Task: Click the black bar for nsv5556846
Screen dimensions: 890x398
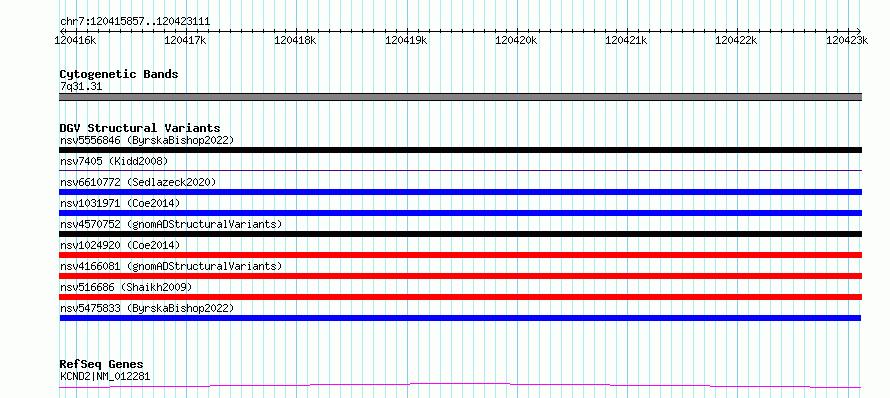Action: 460,150
